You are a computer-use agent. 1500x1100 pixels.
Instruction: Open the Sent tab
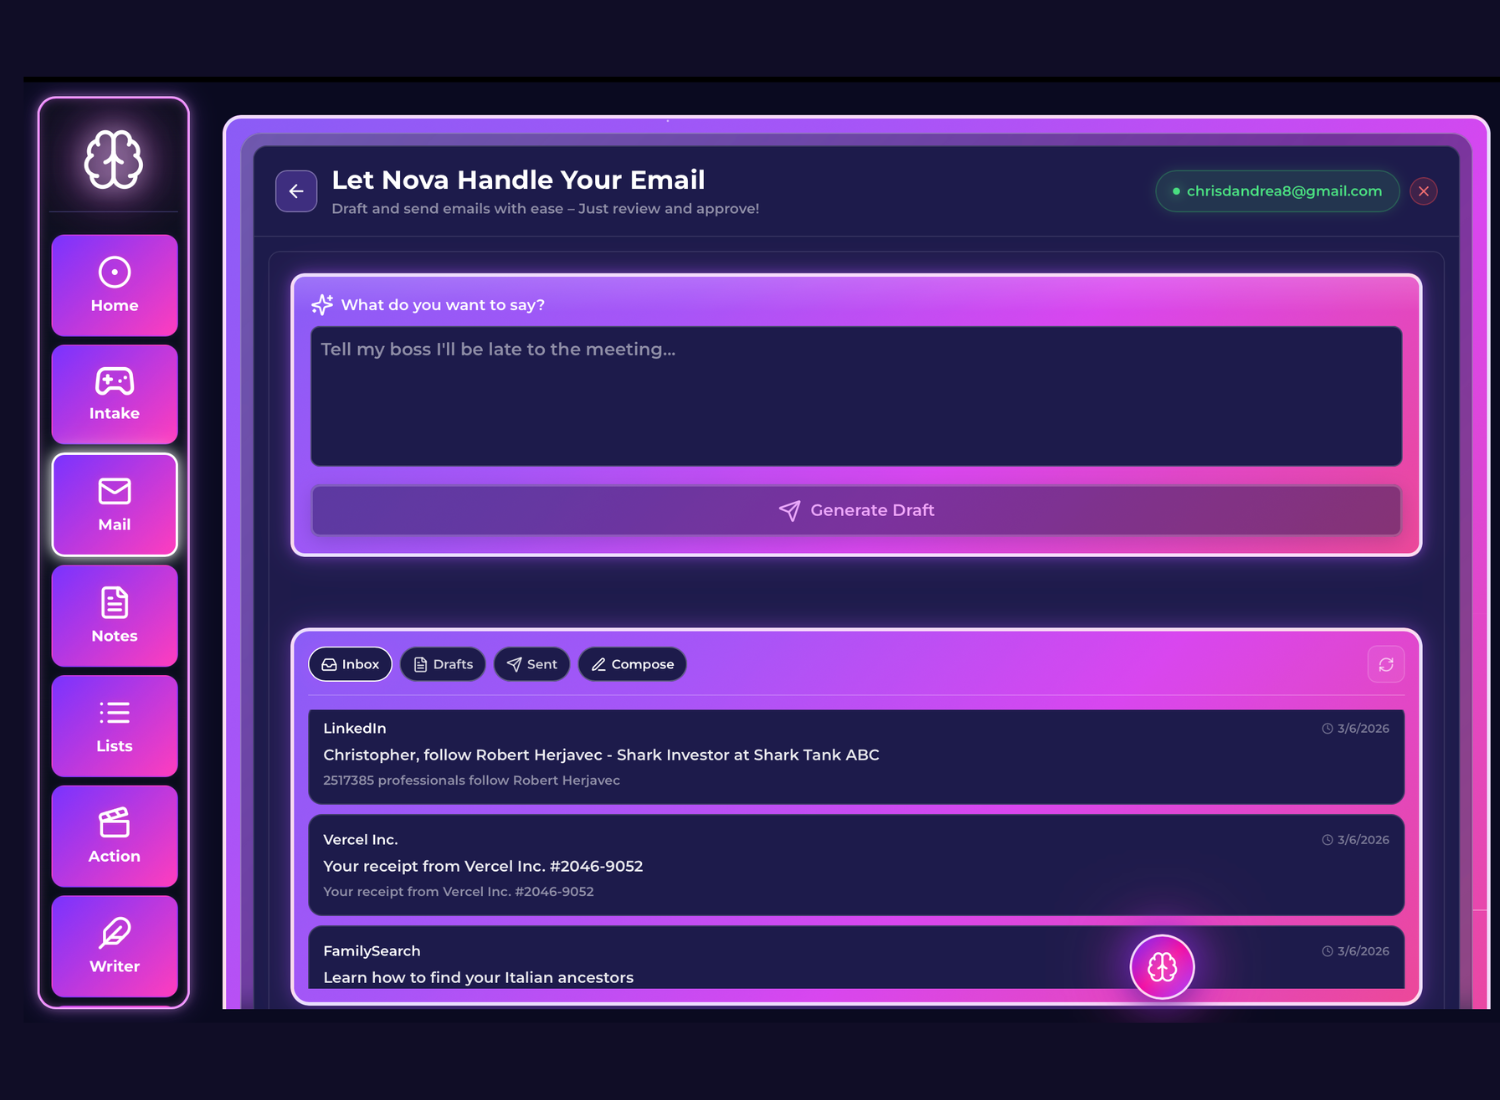pos(531,664)
